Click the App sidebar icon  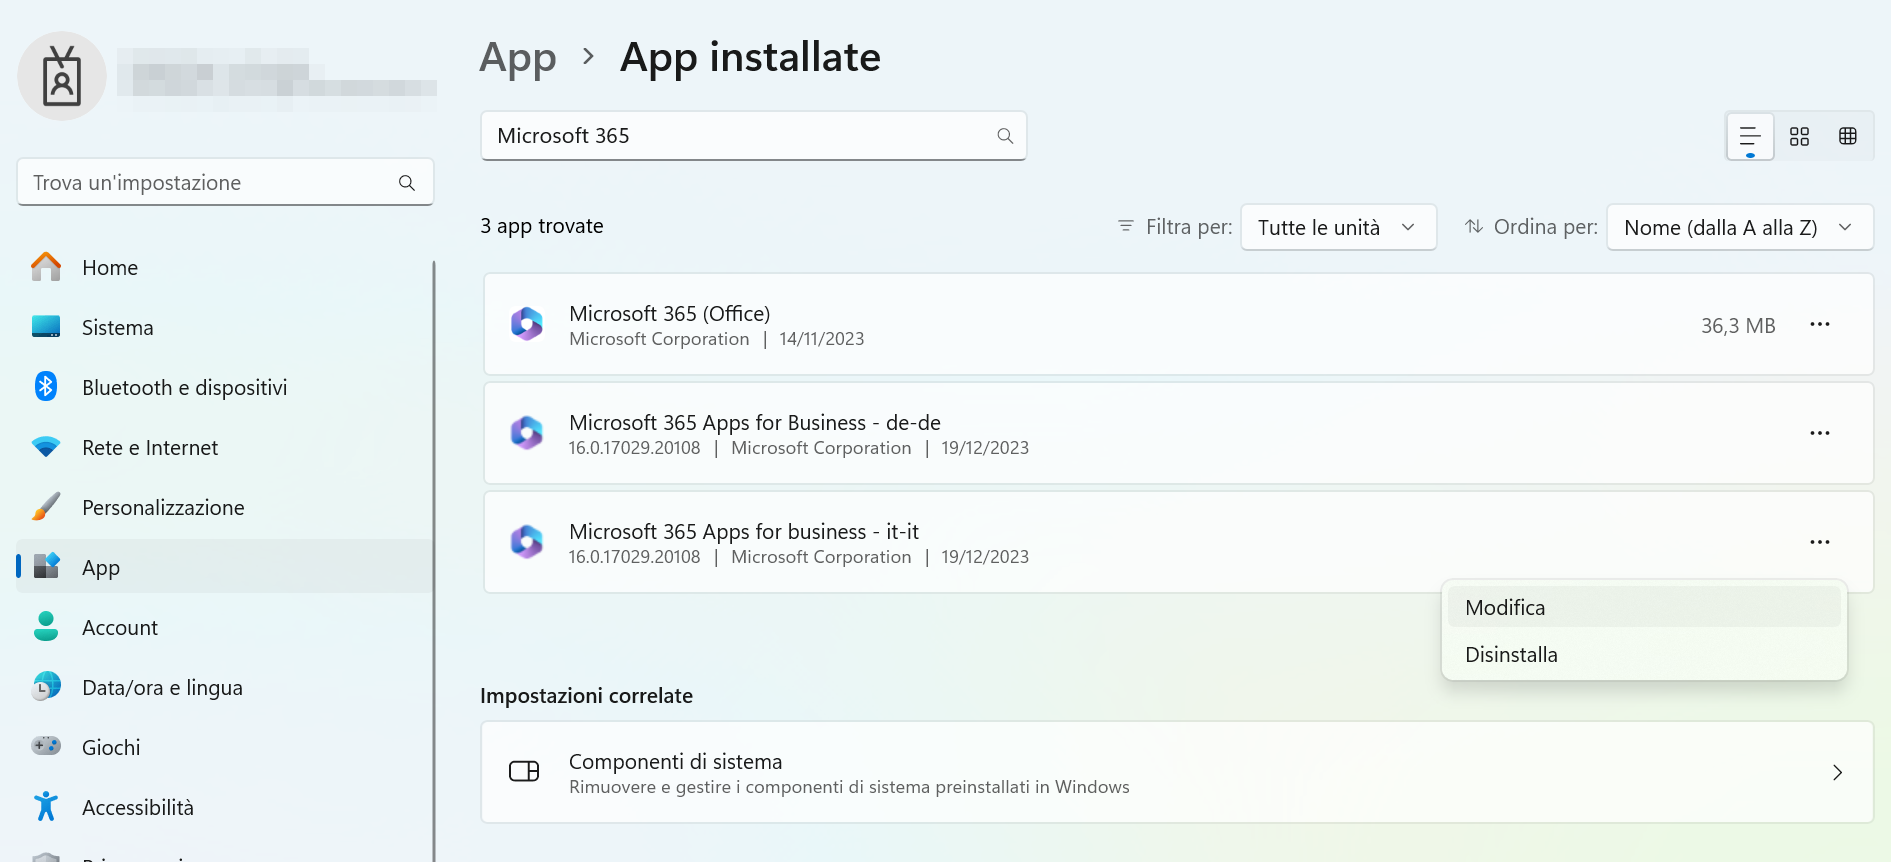(x=46, y=566)
